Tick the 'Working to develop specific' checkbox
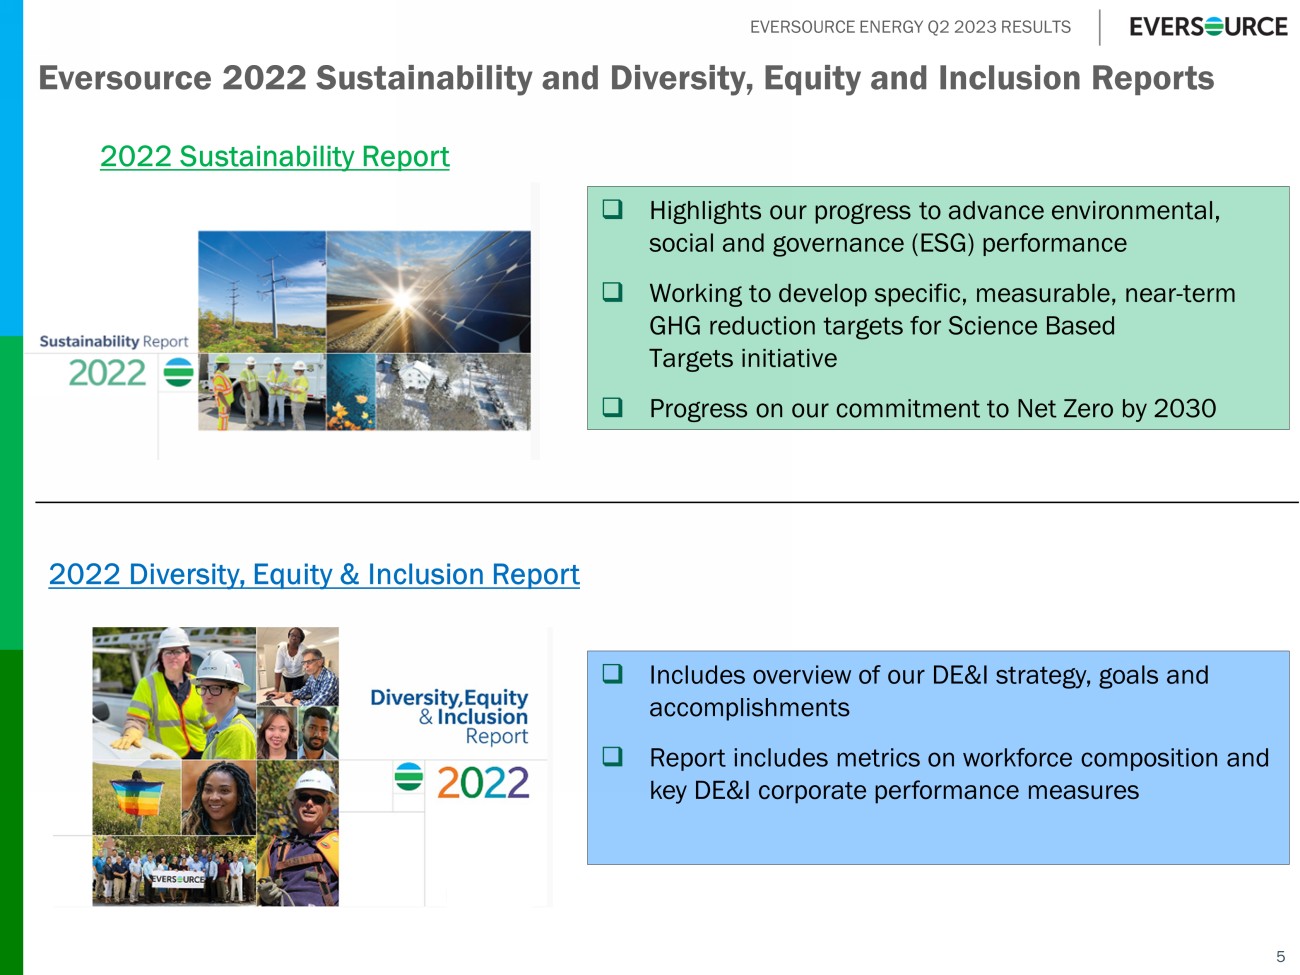The image size is (1300, 975). 612,293
